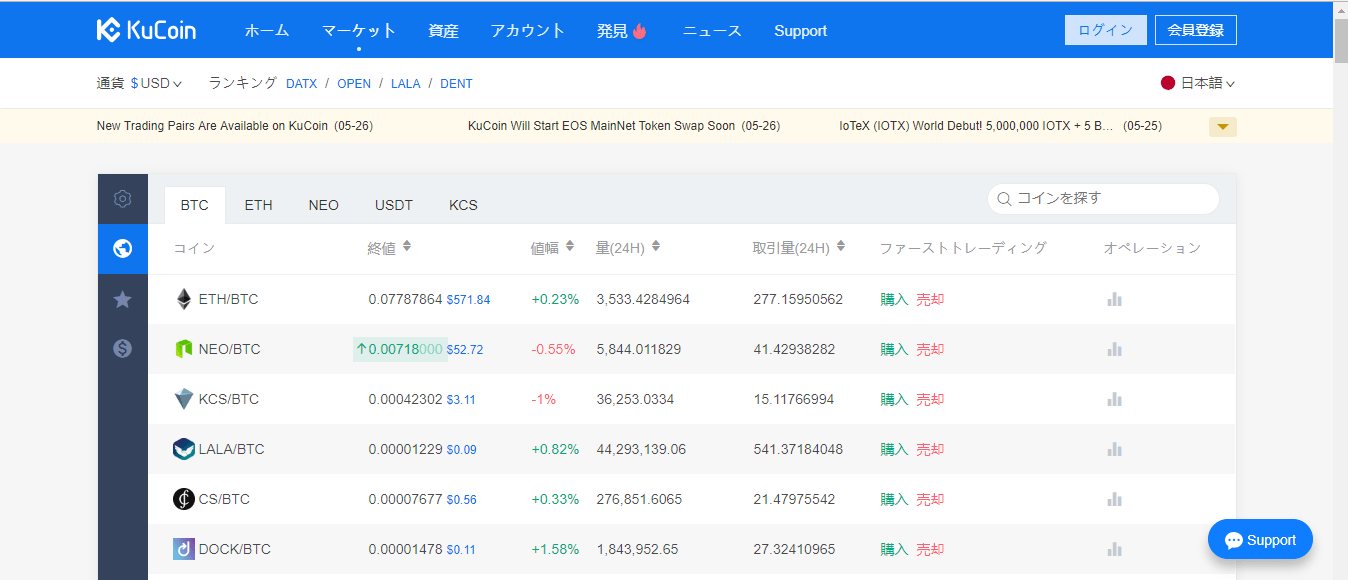Open the settings gear in the sidebar

point(123,198)
